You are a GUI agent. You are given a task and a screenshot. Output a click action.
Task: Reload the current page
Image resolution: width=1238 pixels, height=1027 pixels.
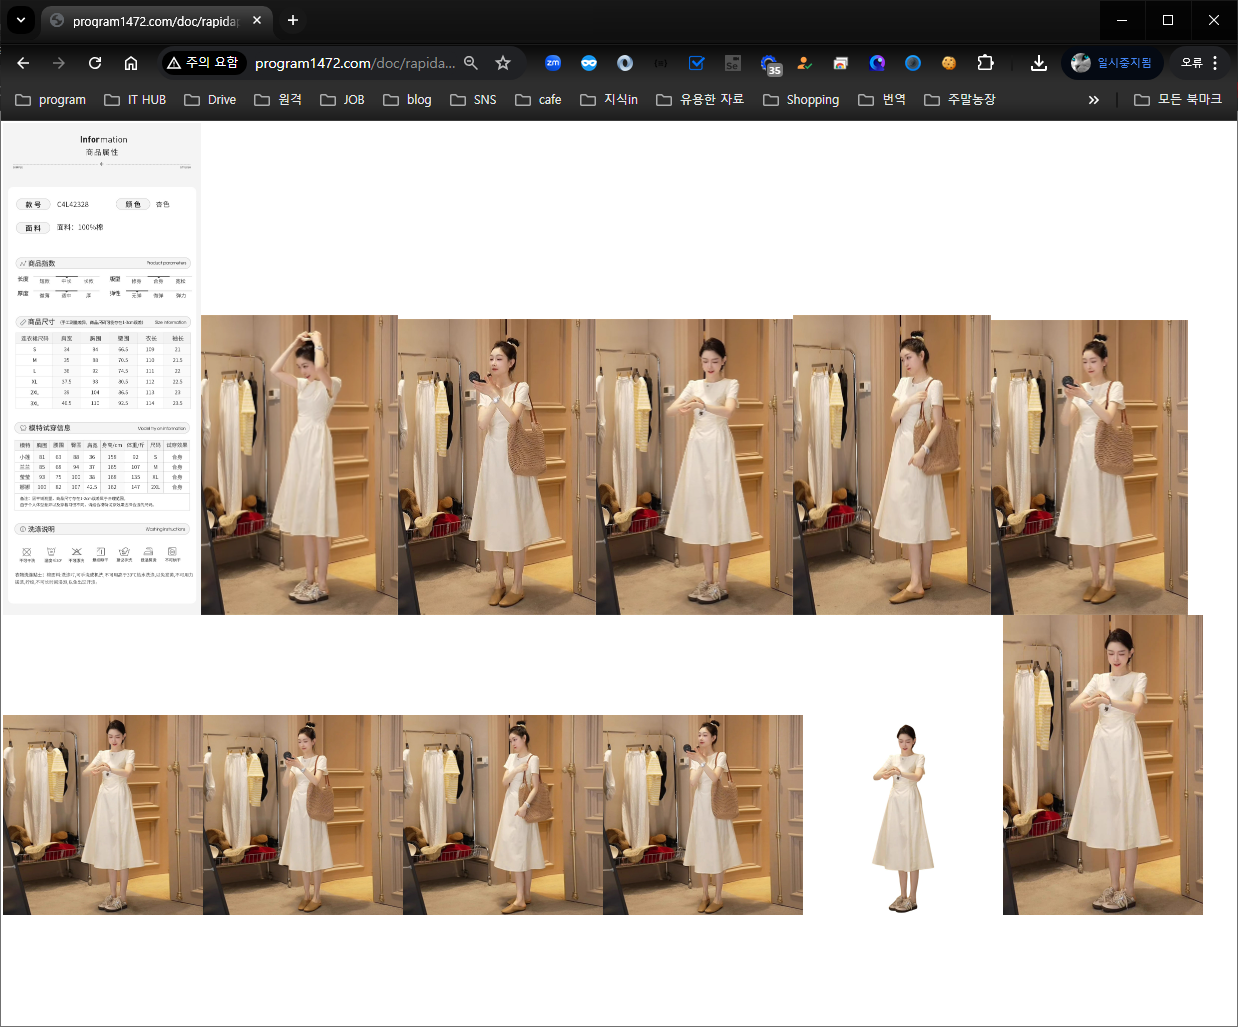click(95, 63)
